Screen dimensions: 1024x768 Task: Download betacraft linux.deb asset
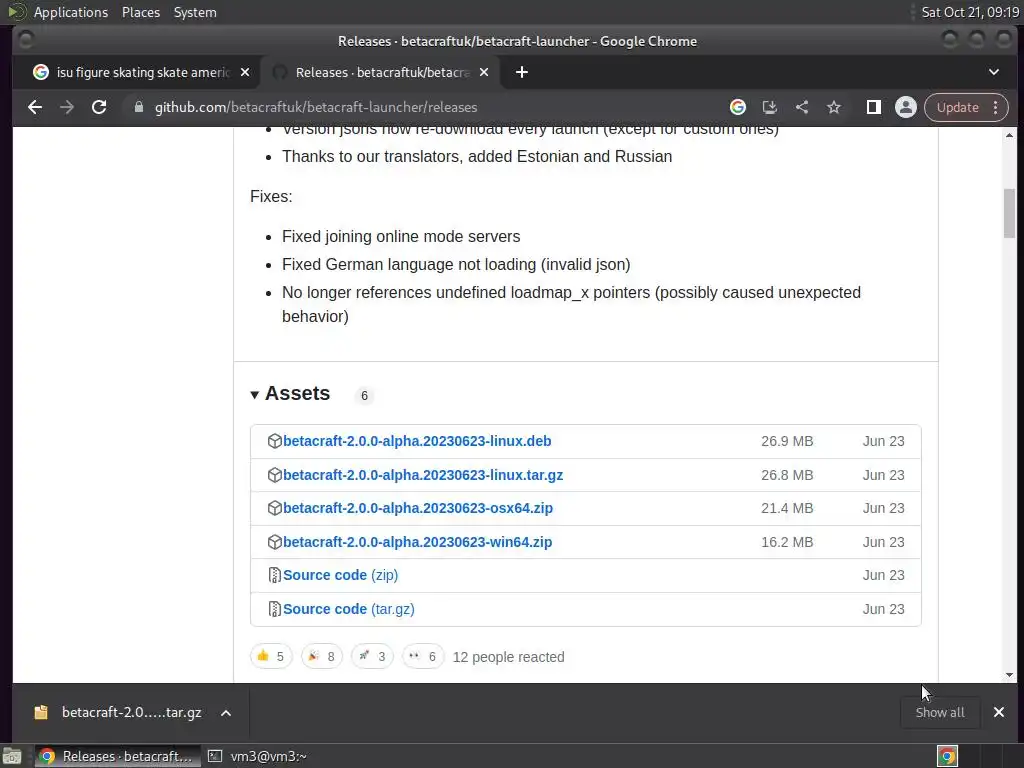point(417,441)
